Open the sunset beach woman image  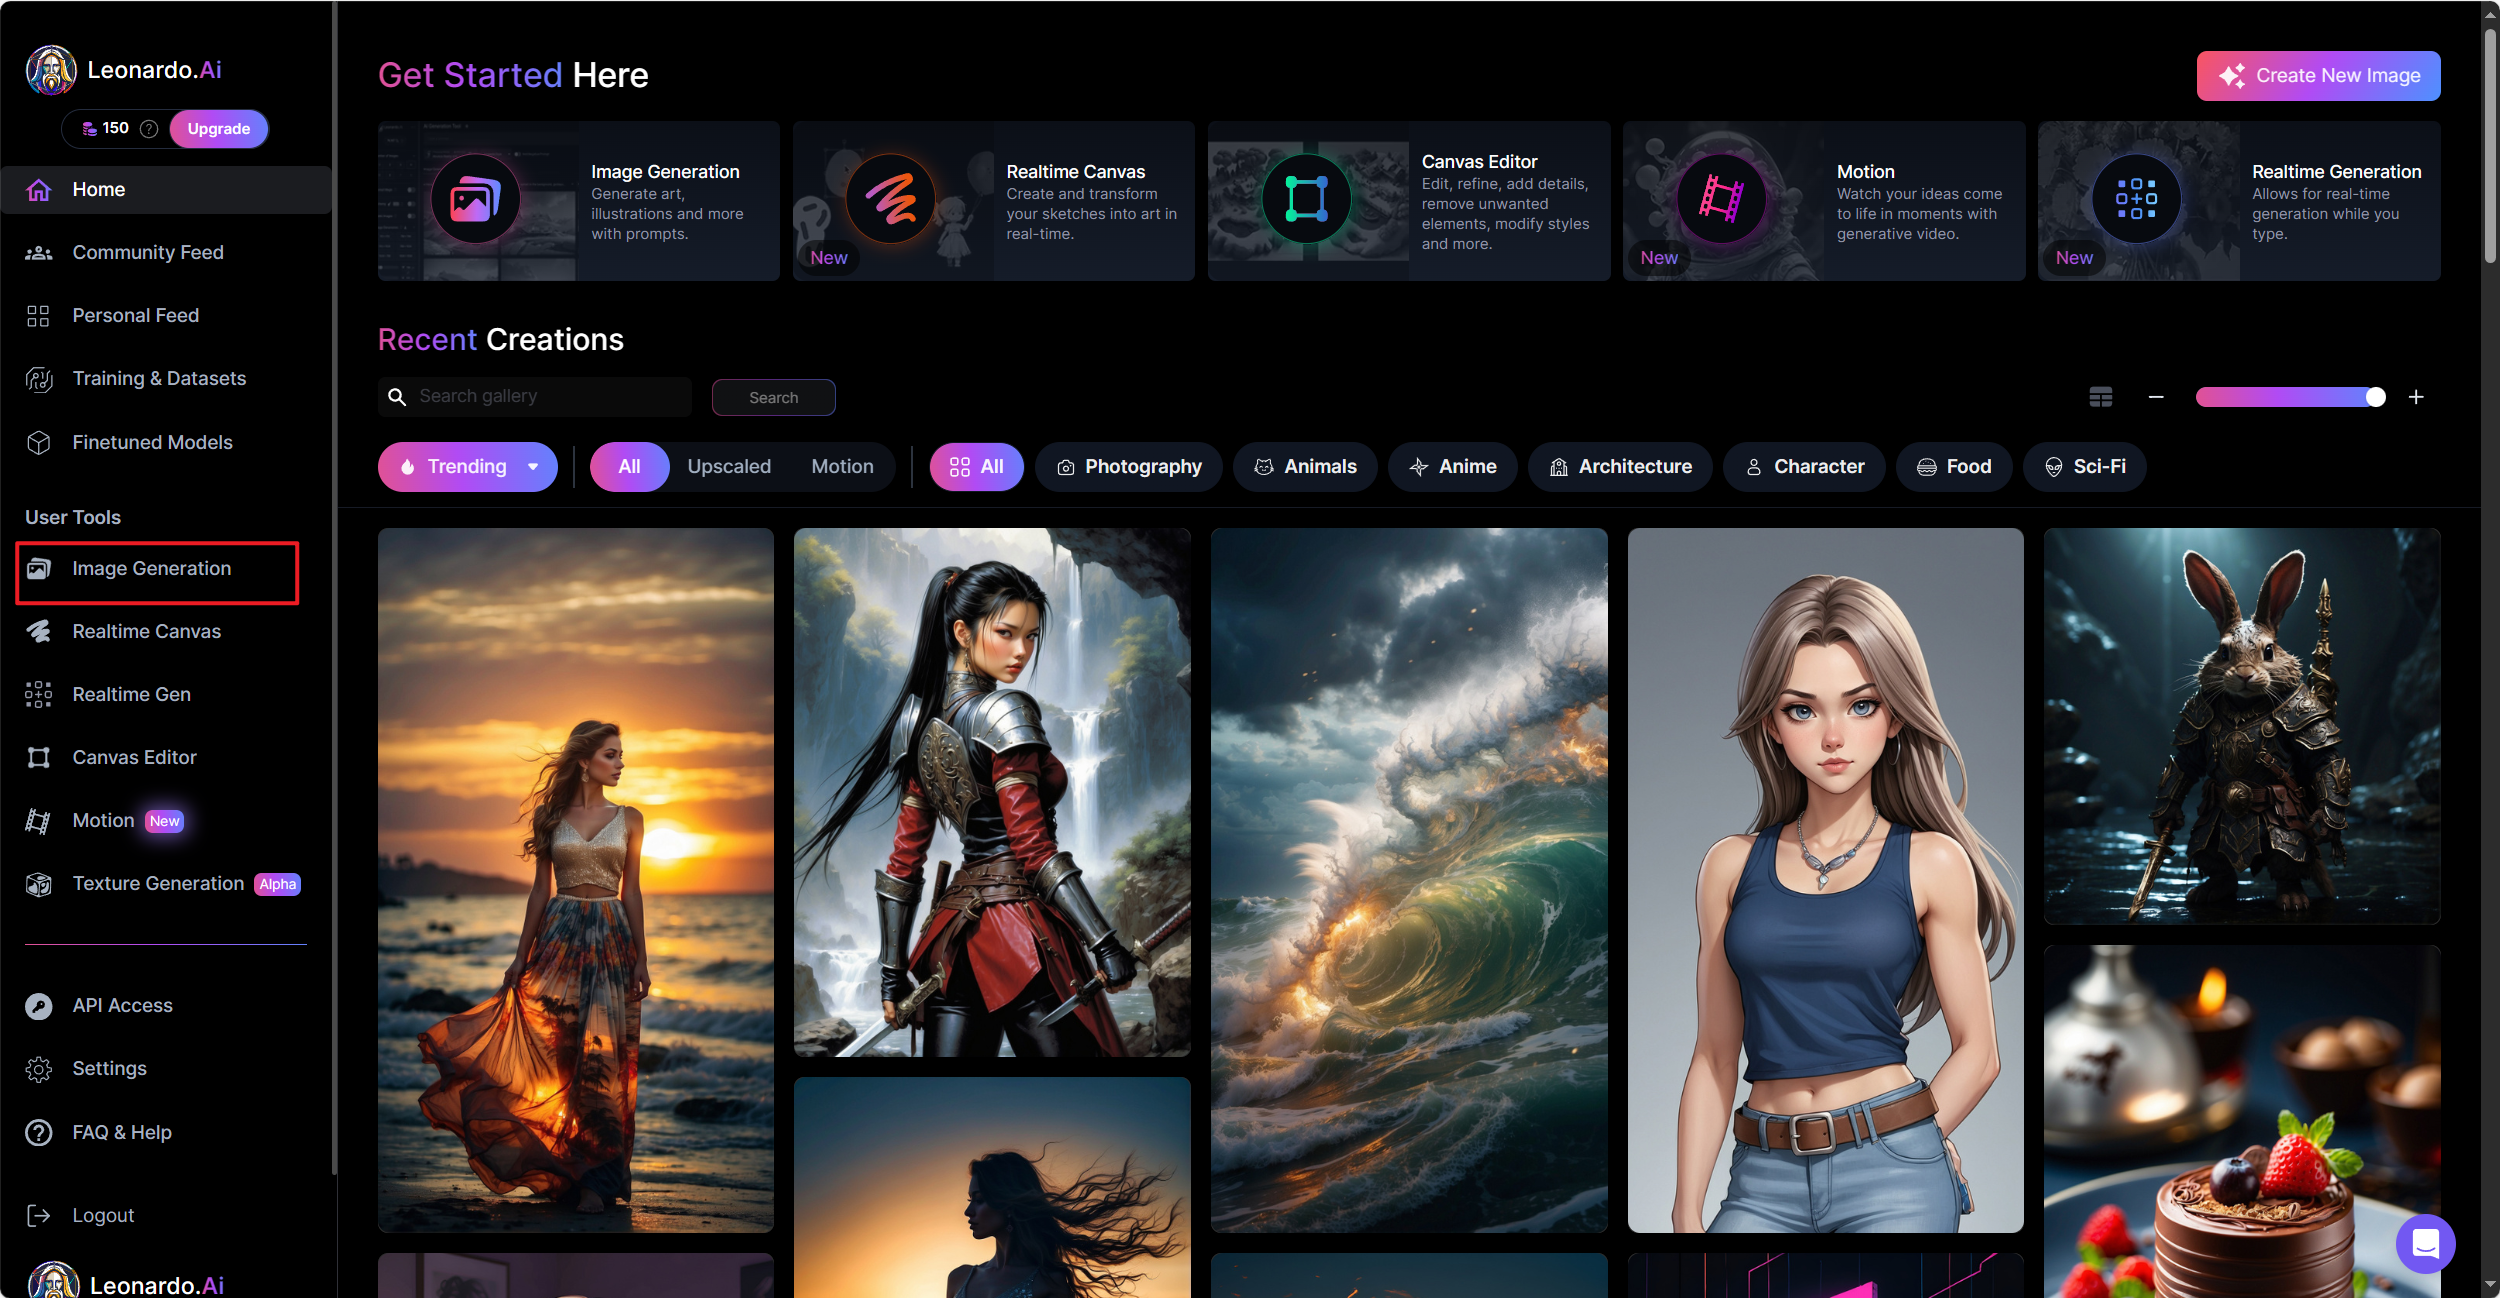pos(576,880)
